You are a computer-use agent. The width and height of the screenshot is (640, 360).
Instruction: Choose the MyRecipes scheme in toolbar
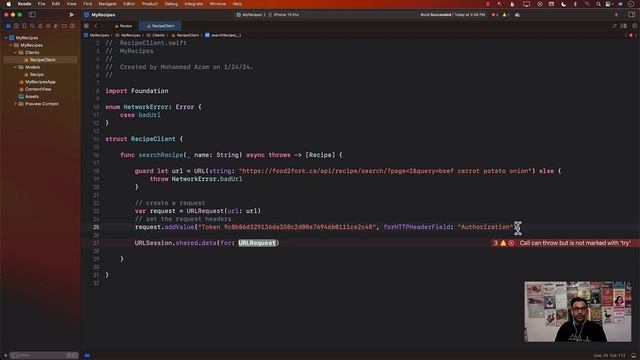[251, 15]
